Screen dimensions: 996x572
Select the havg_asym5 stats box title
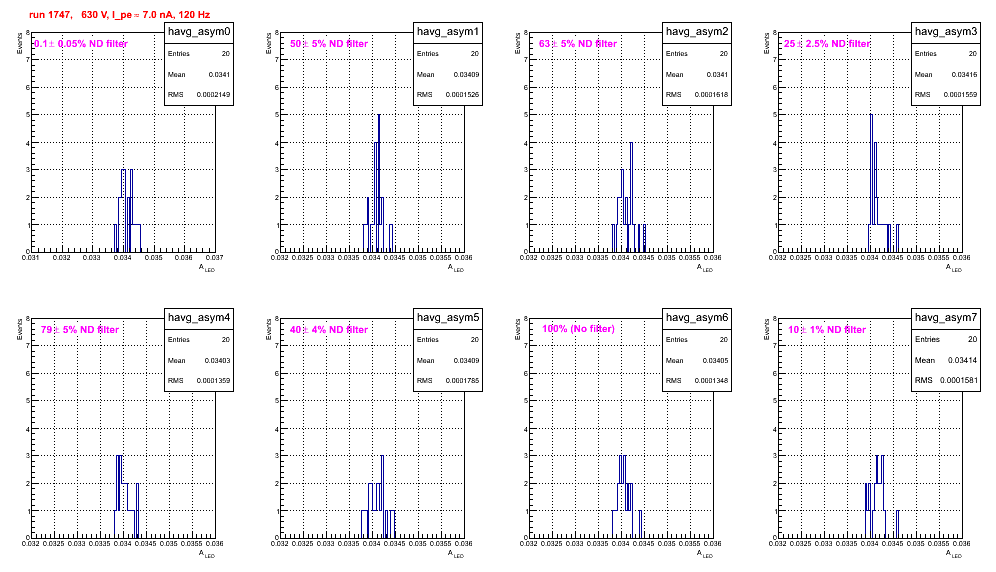coord(448,318)
